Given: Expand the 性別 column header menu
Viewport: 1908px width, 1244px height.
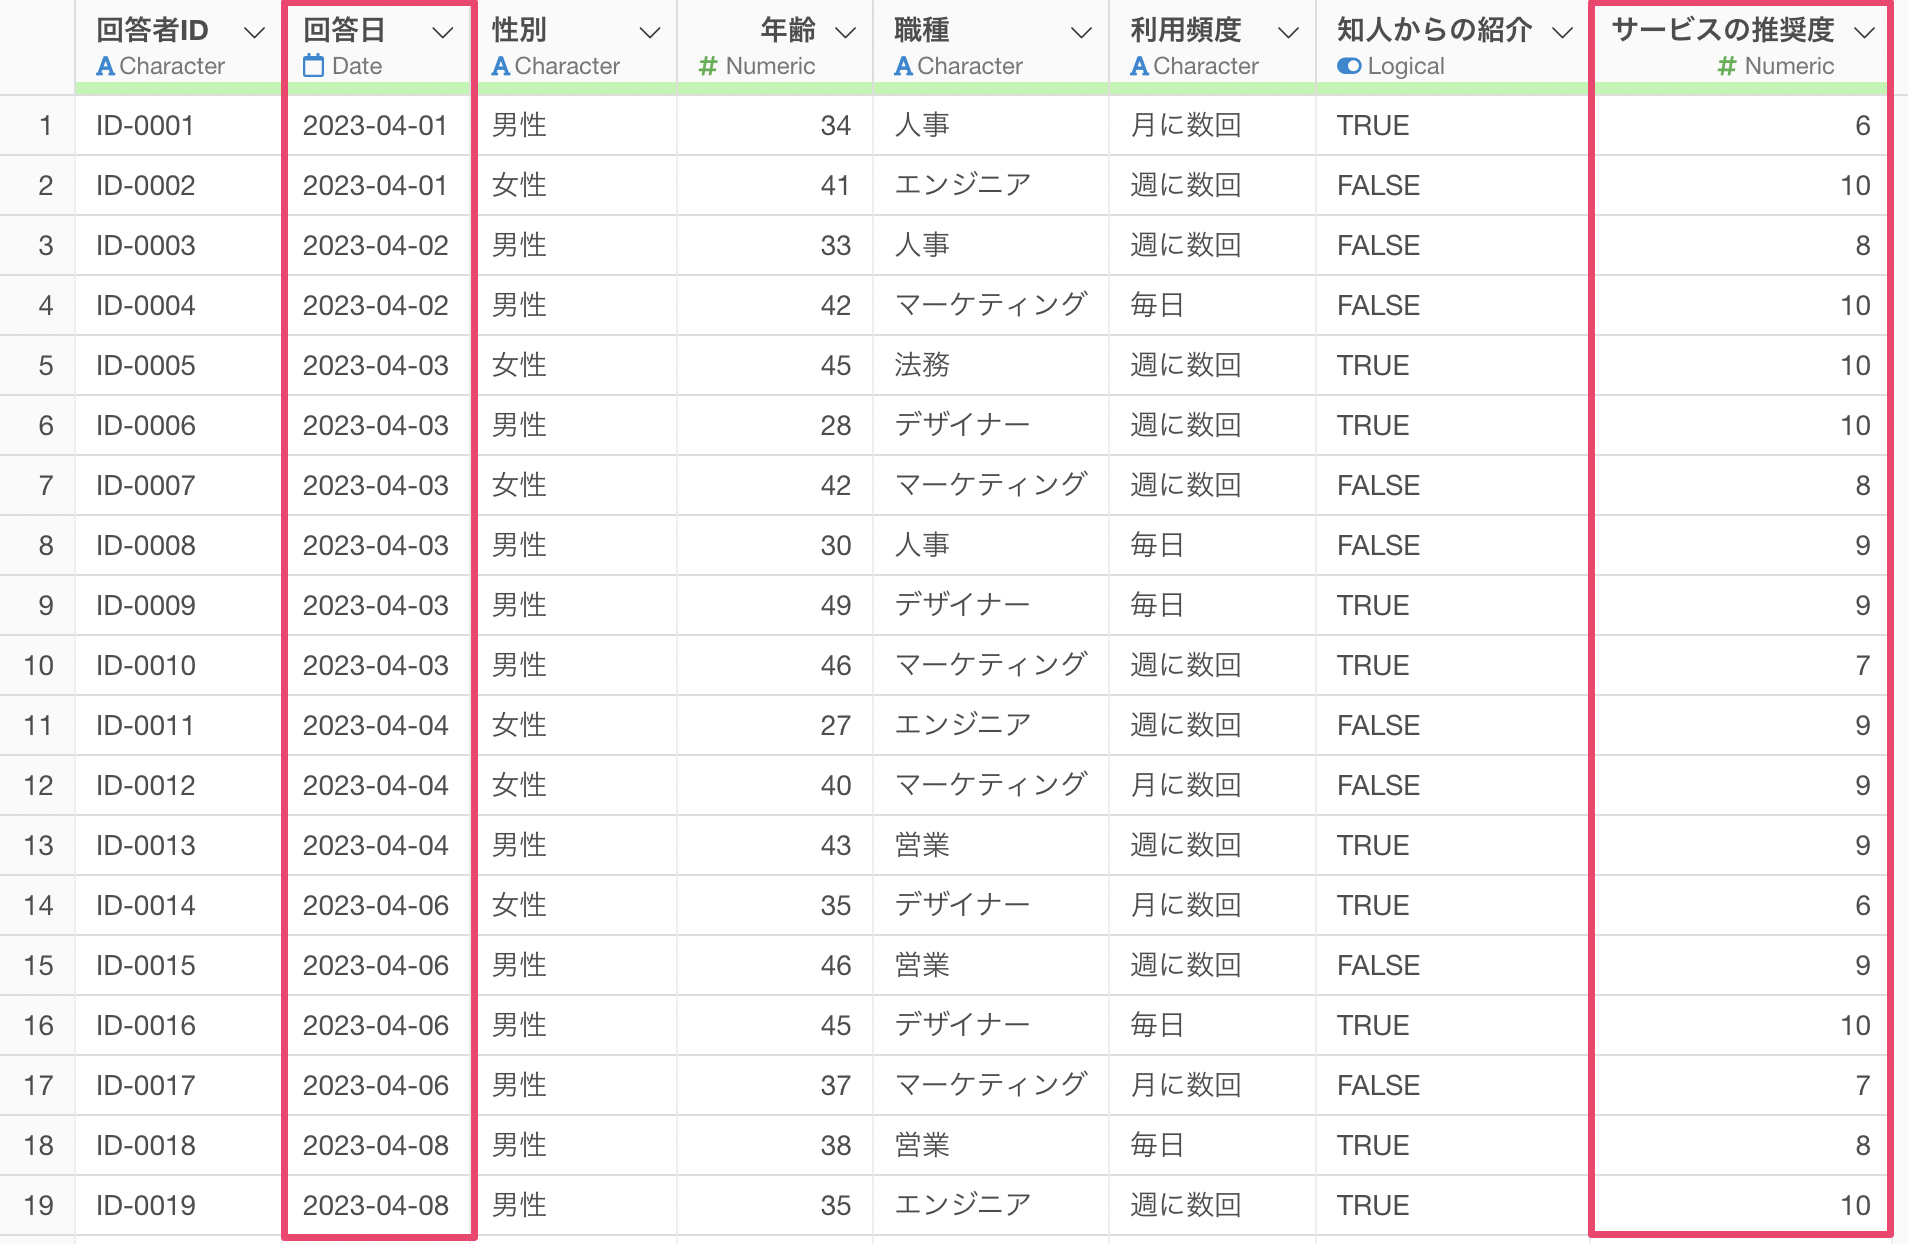Looking at the screenshot, I should coord(650,33).
